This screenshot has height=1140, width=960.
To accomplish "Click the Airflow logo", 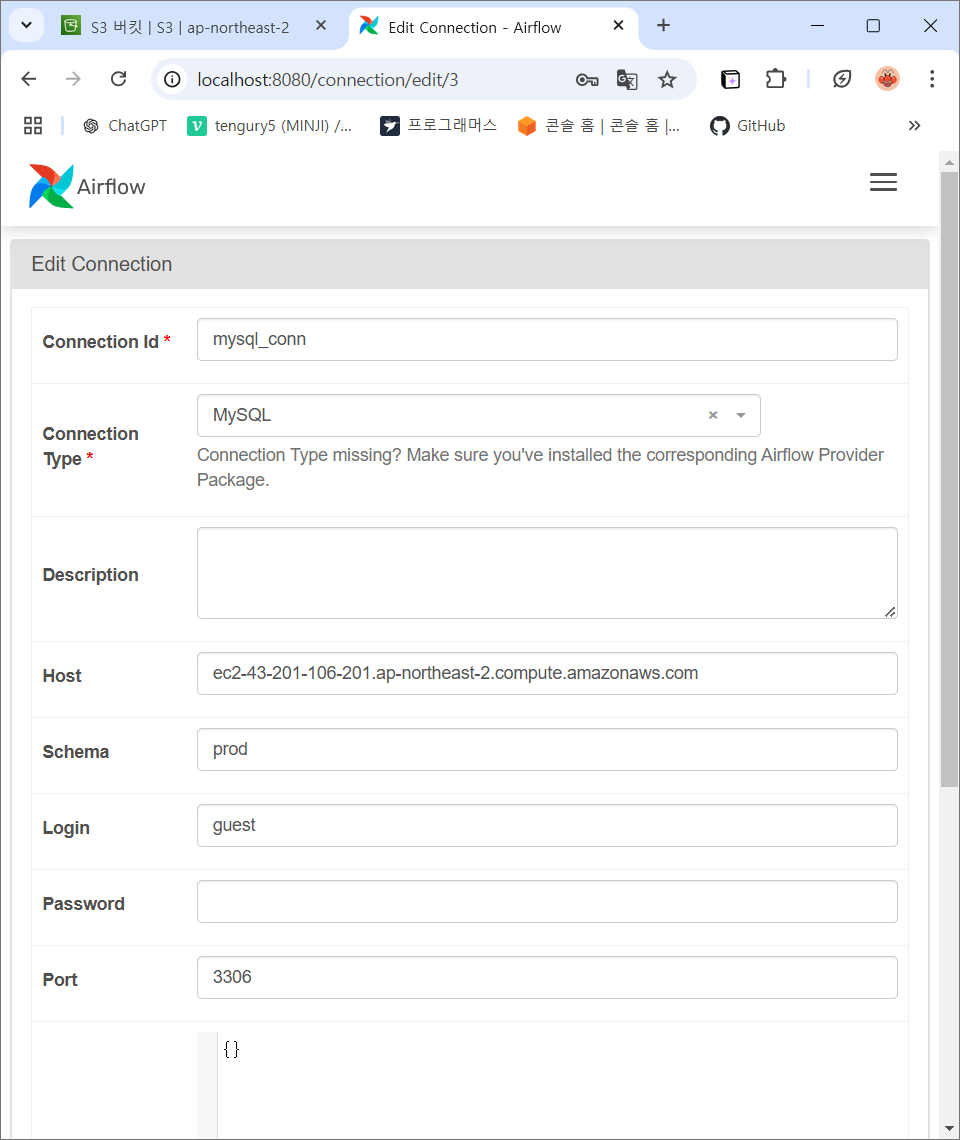I will tap(87, 187).
